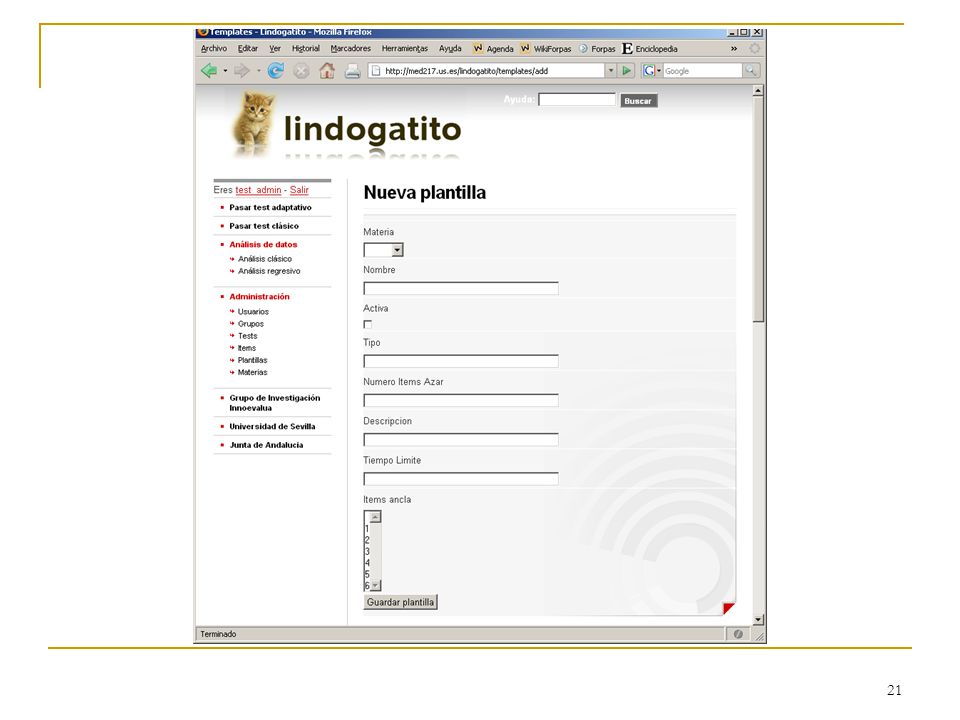Click the Guardar plantilla button

tap(400, 602)
